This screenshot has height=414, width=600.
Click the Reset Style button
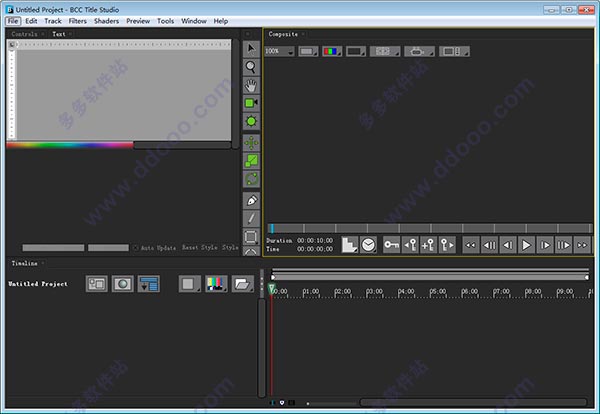pos(199,248)
